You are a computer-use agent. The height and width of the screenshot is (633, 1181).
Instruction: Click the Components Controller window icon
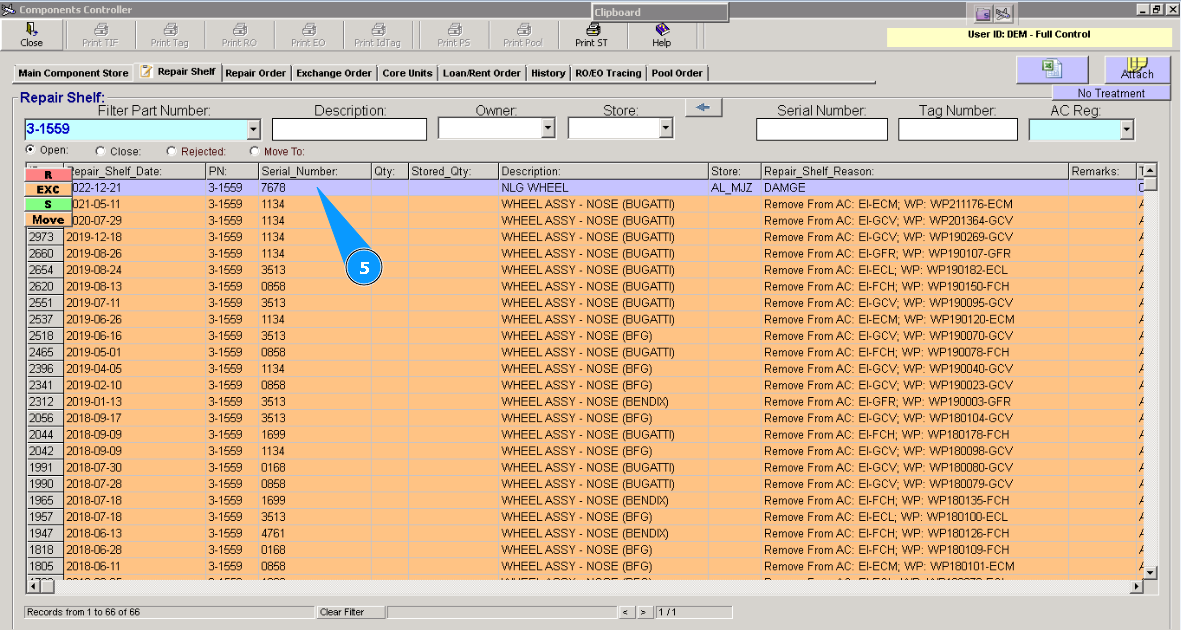pos(8,9)
